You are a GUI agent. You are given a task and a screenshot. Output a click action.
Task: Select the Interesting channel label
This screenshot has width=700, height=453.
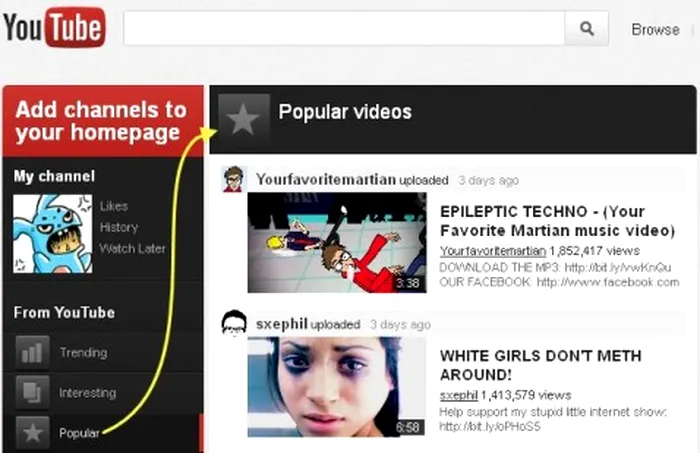pos(88,393)
